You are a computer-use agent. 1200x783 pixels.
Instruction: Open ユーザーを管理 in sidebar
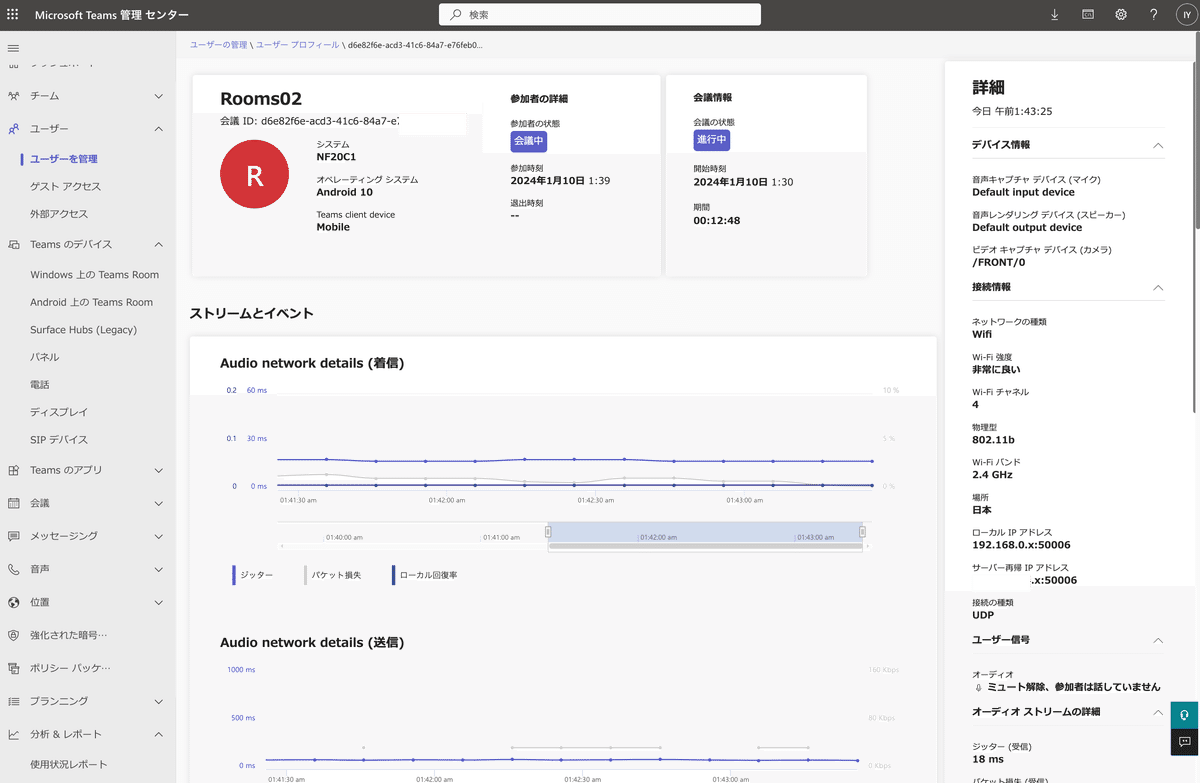pos(64,159)
